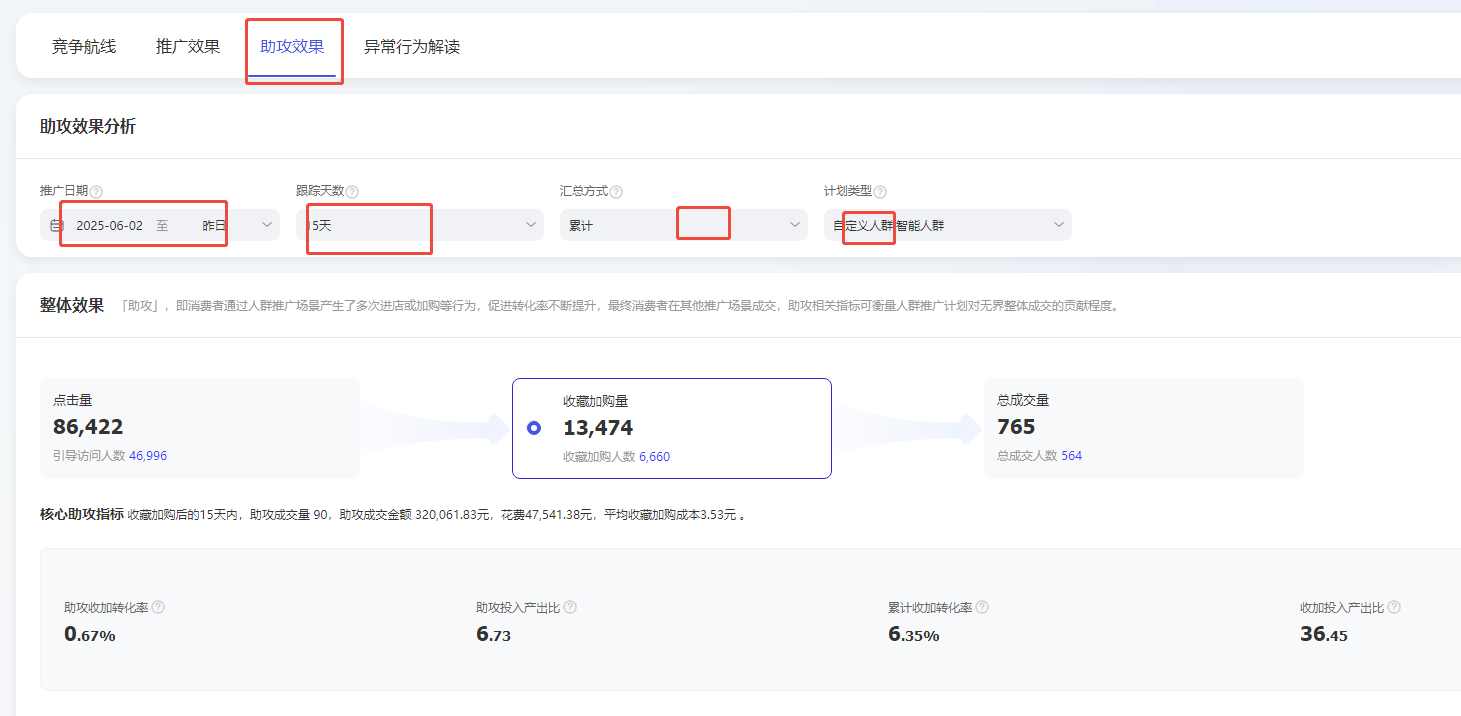Click question mark icon beside 汇总方式
The width and height of the screenshot is (1461, 716).
[616, 192]
